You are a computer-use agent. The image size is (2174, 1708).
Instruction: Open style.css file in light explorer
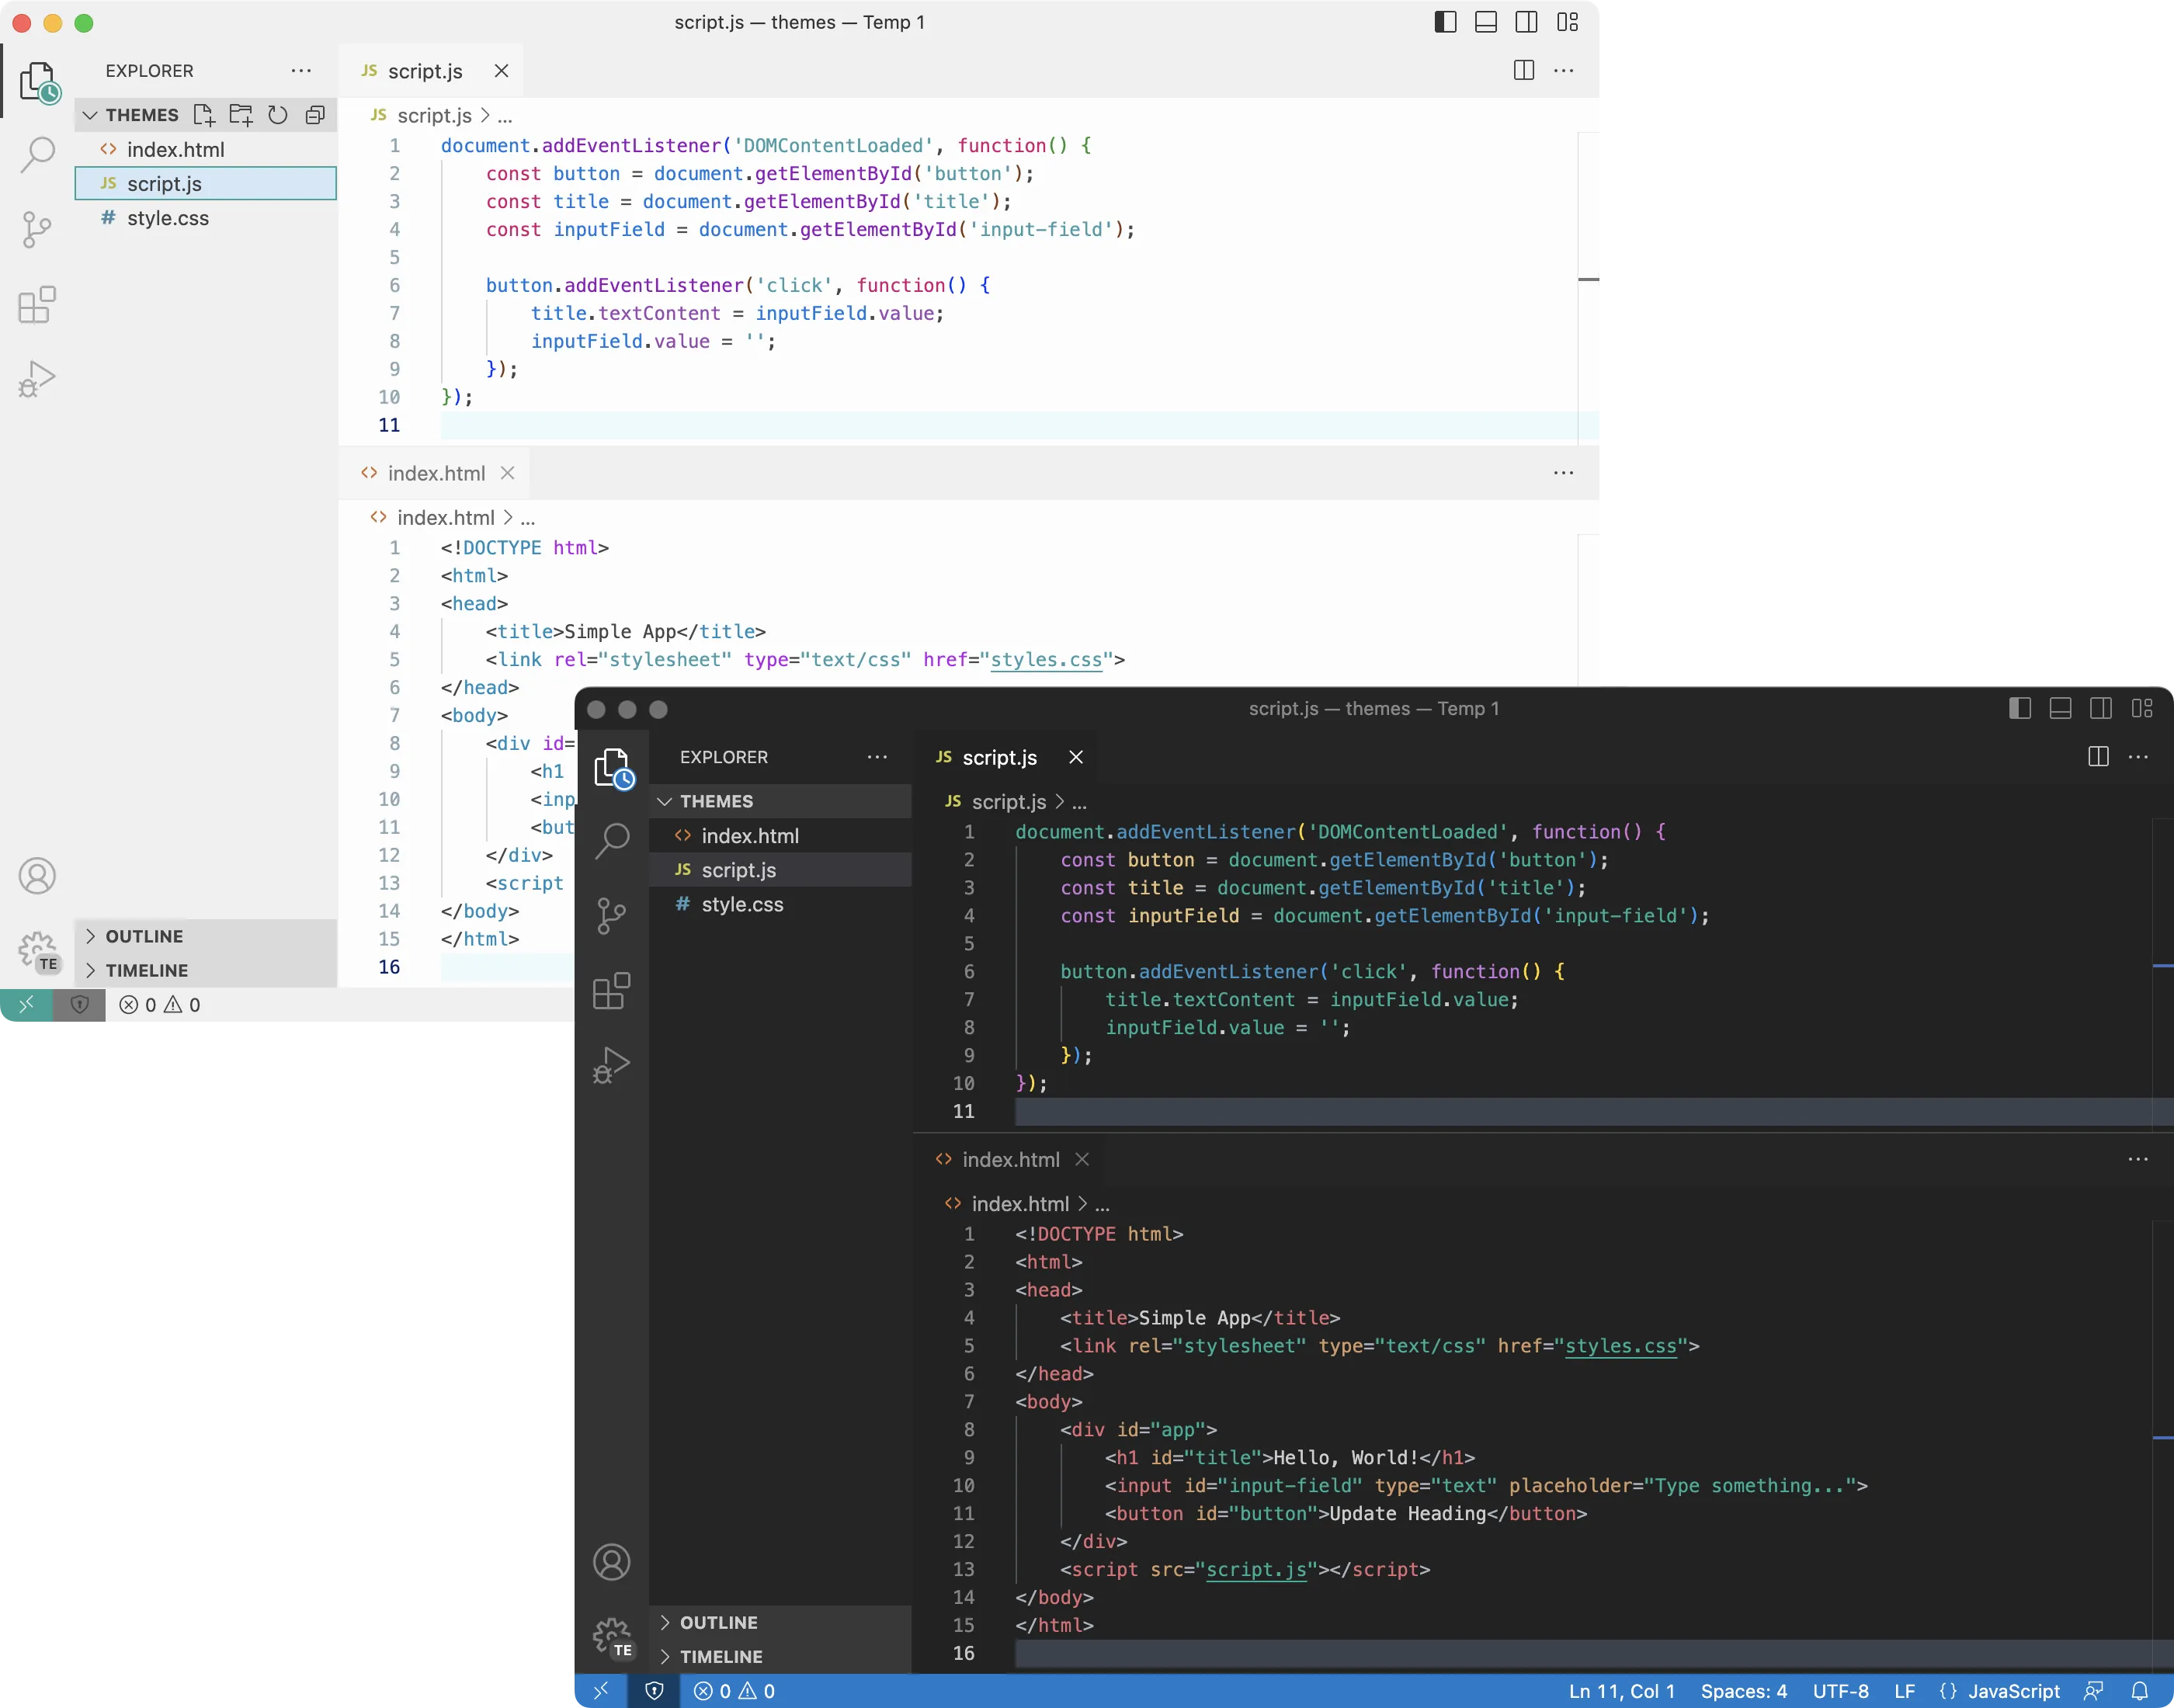pos(168,218)
